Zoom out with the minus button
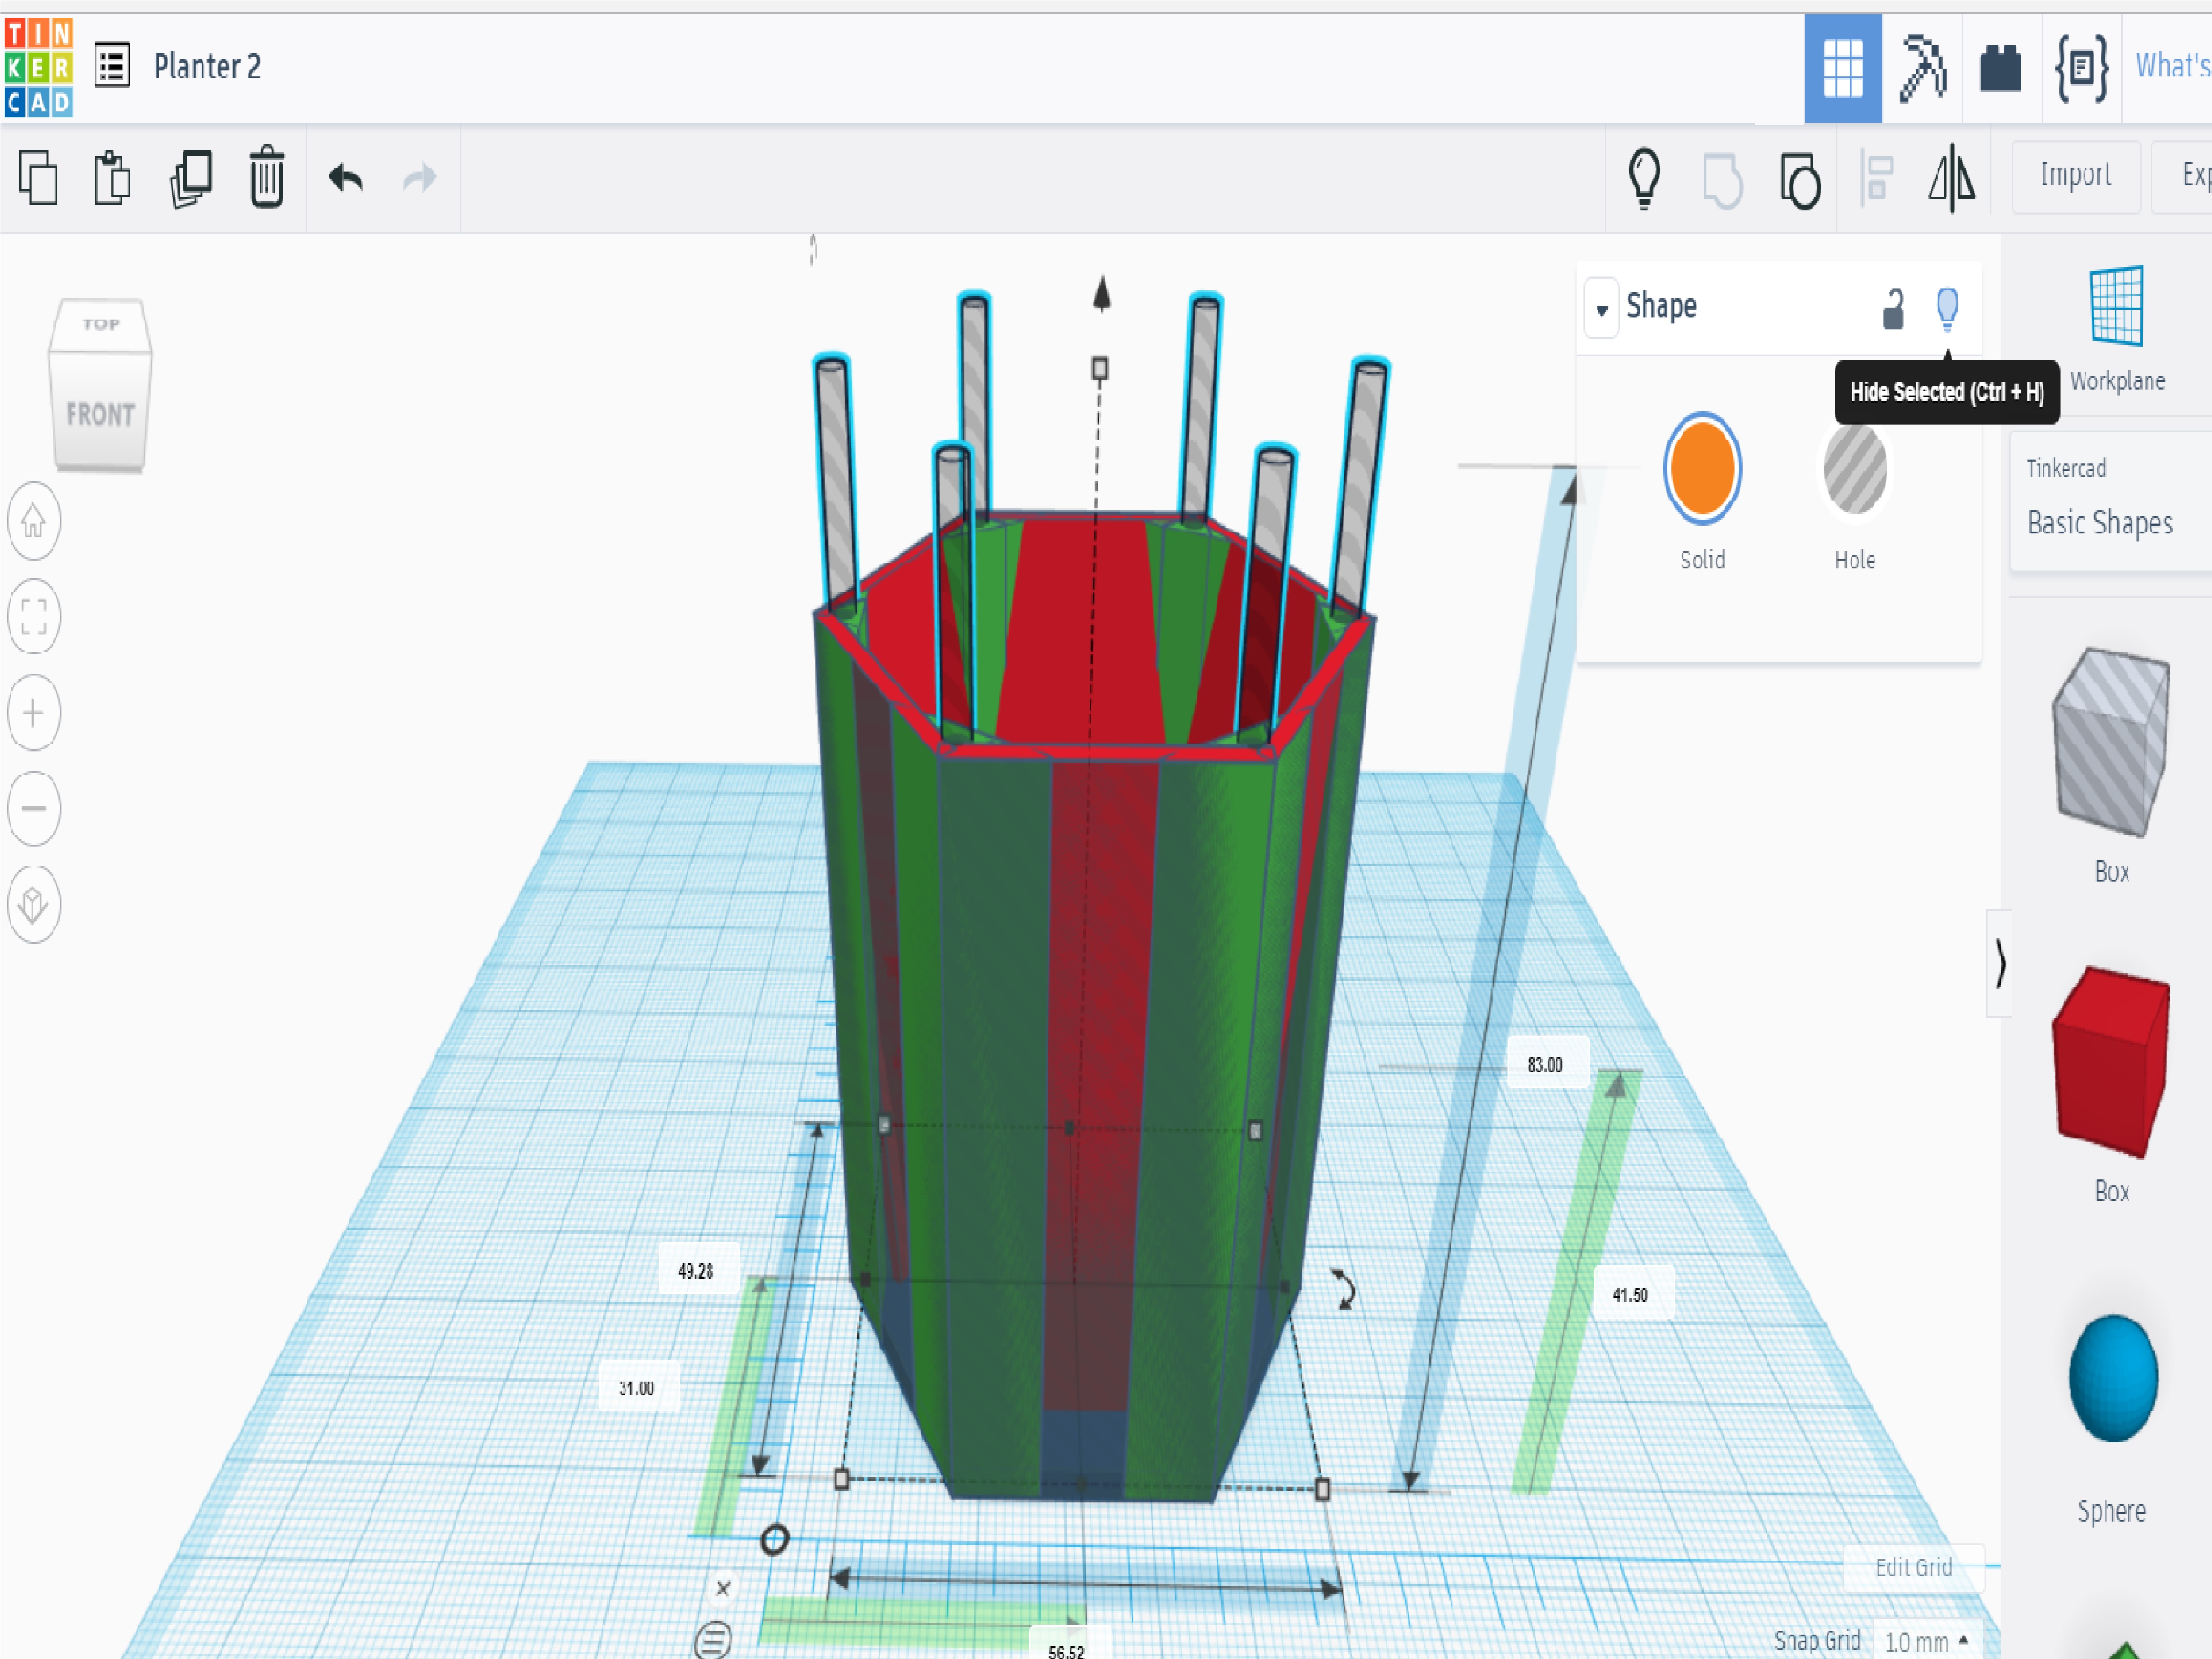Screen dimensions: 2212x1659 pyautogui.click(x=34, y=808)
